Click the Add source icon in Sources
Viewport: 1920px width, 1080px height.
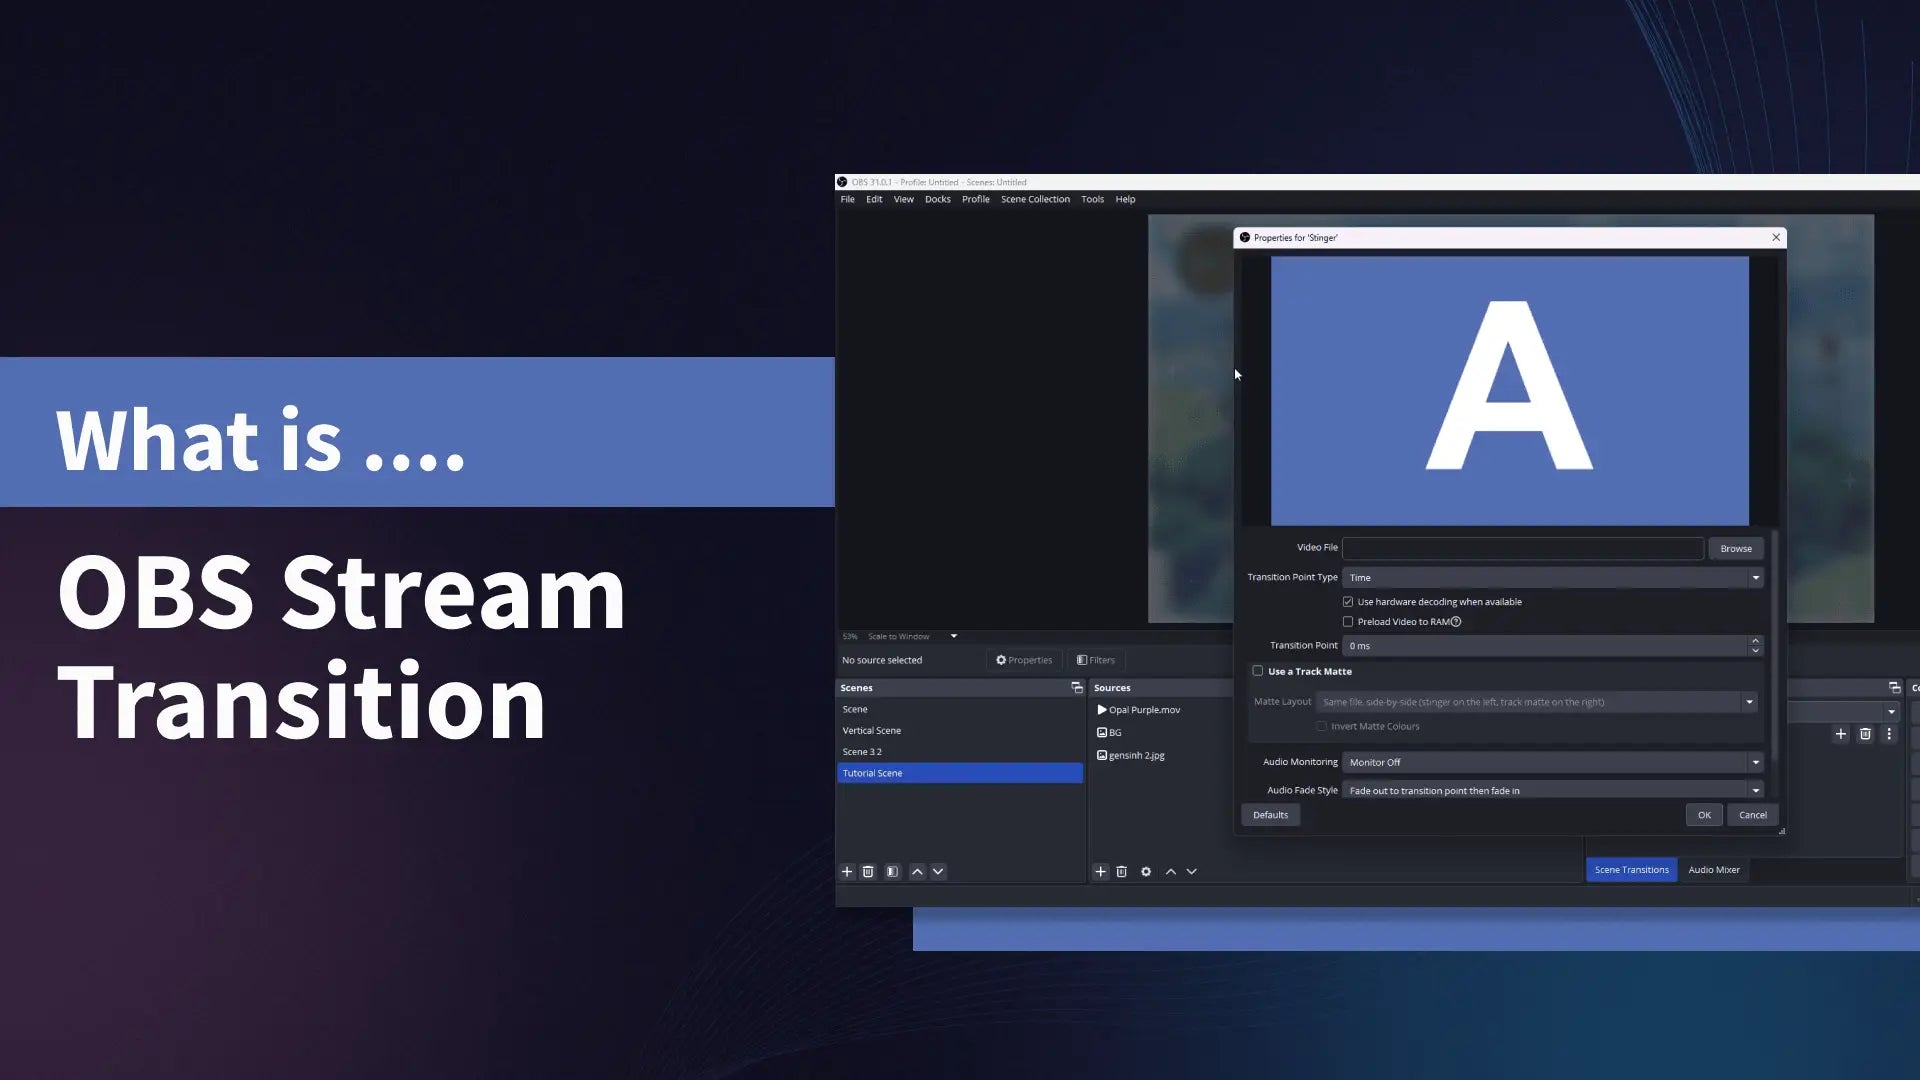click(x=1100, y=870)
